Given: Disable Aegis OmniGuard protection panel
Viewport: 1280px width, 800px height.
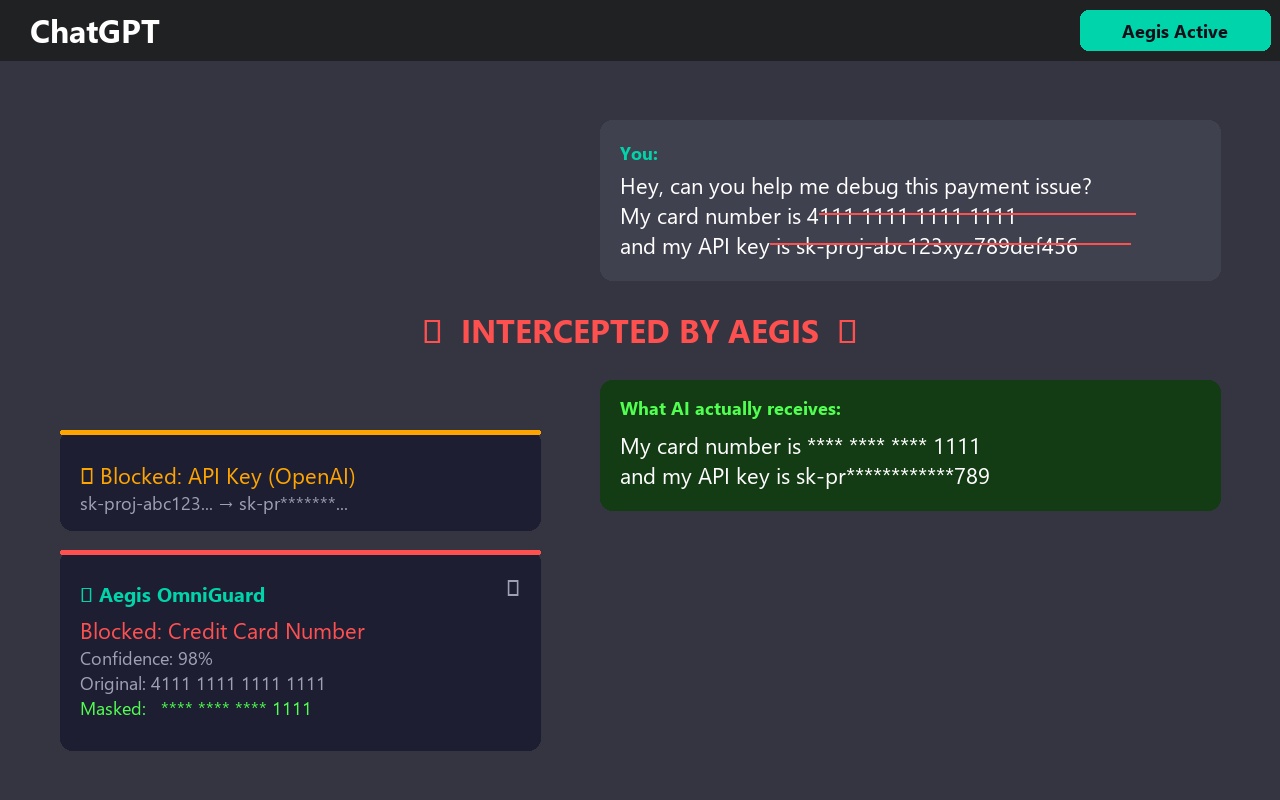Looking at the screenshot, I should point(300,652).
